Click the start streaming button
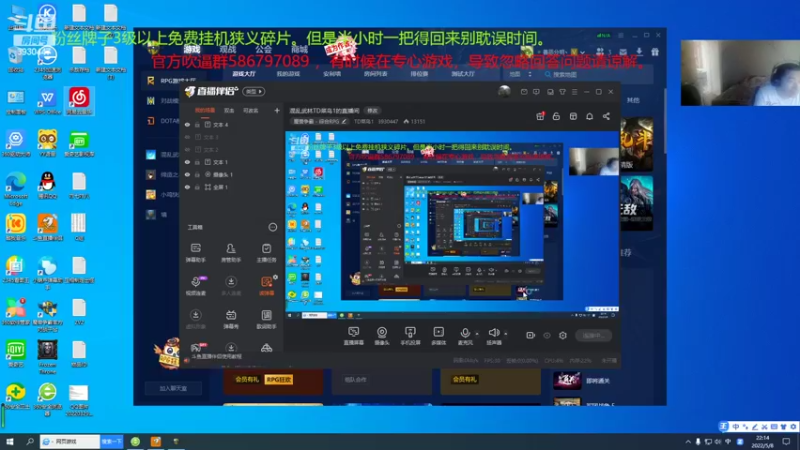Viewport: 800px width, 450px height. (x=593, y=335)
